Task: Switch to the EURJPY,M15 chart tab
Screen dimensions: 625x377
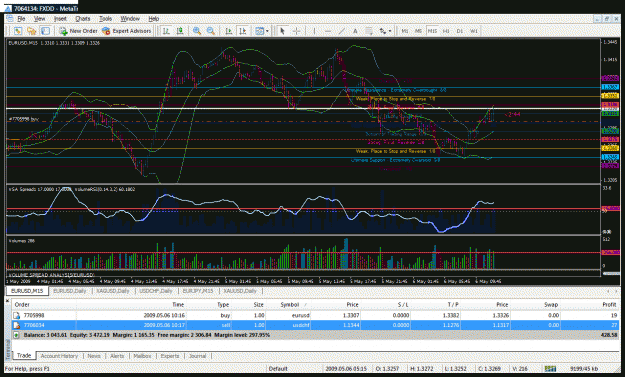Action: (x=198, y=291)
